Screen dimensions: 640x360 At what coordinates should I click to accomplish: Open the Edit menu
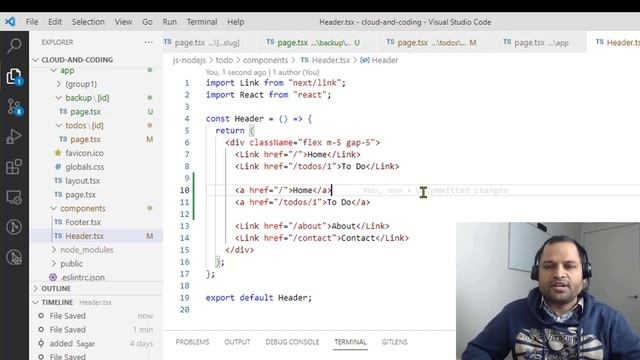55,22
